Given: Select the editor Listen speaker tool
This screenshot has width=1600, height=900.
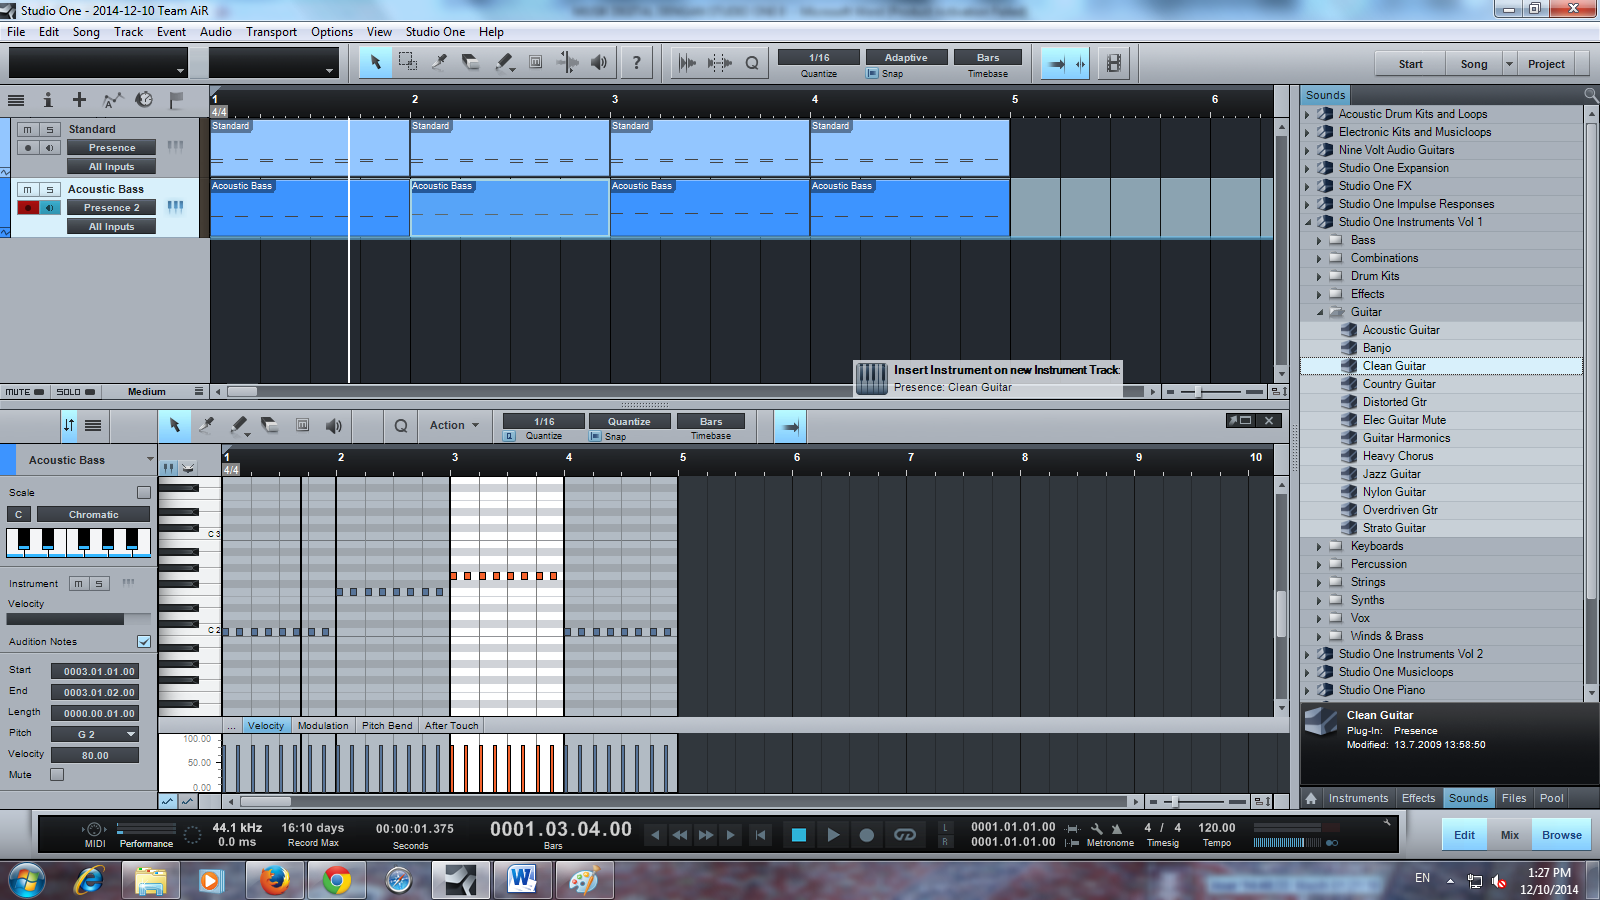Looking at the screenshot, I should (x=334, y=425).
